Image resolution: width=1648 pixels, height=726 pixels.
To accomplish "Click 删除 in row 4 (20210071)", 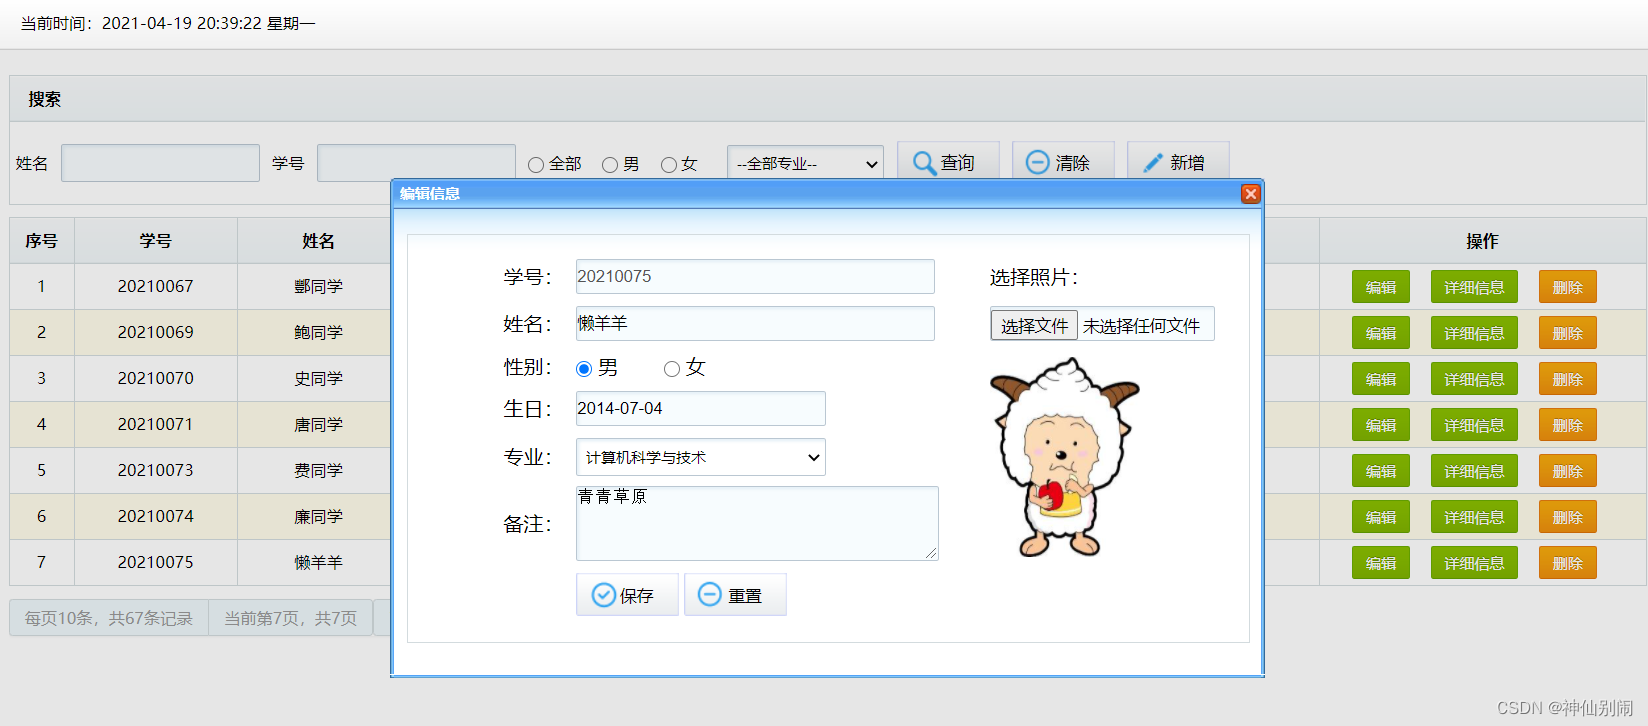I will pos(1568,425).
